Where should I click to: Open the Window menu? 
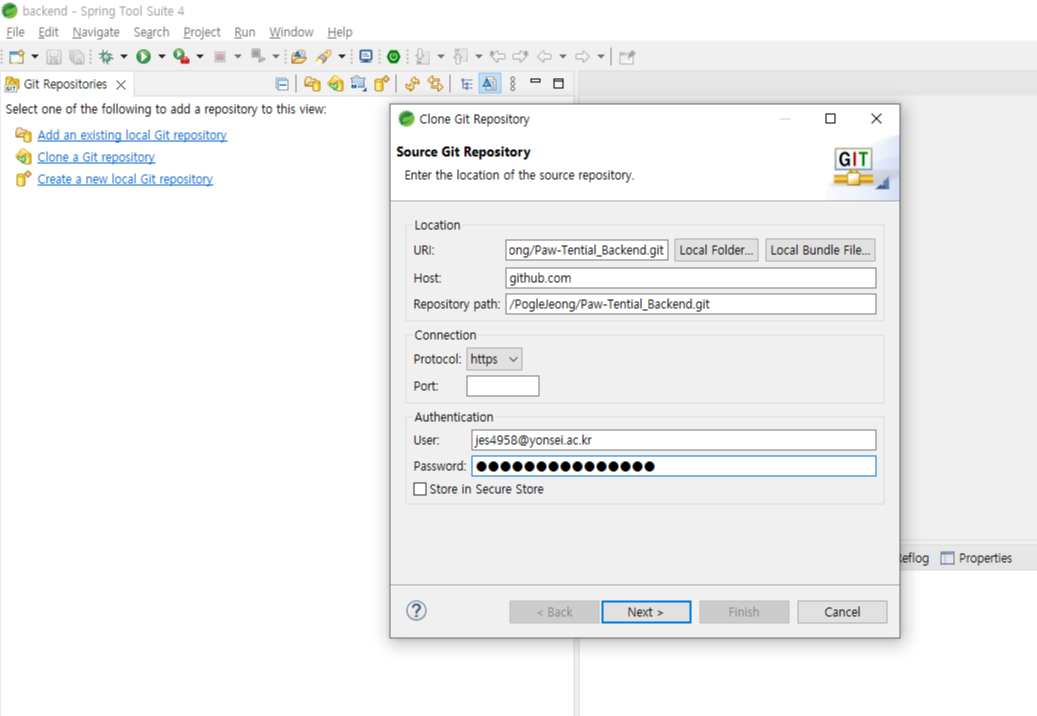click(x=291, y=32)
